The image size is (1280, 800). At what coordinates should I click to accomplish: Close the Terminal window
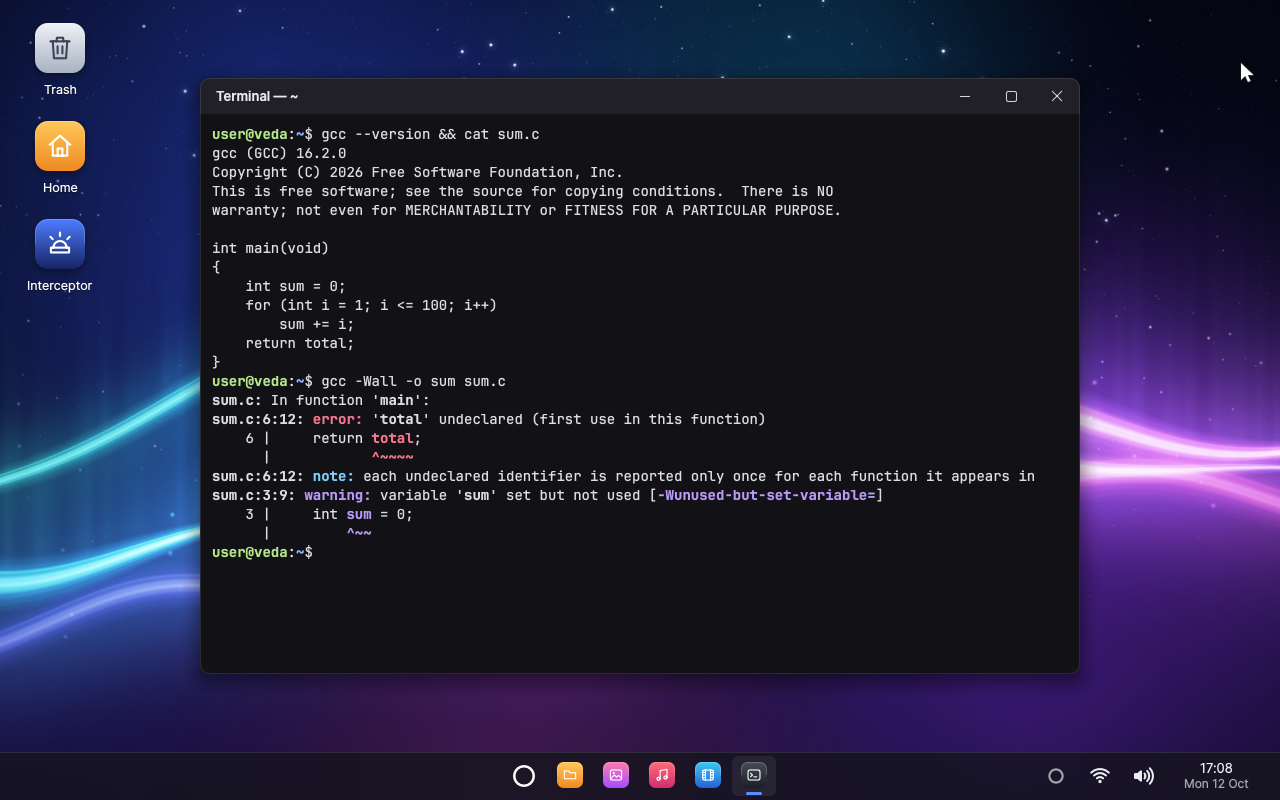pos(1057,96)
